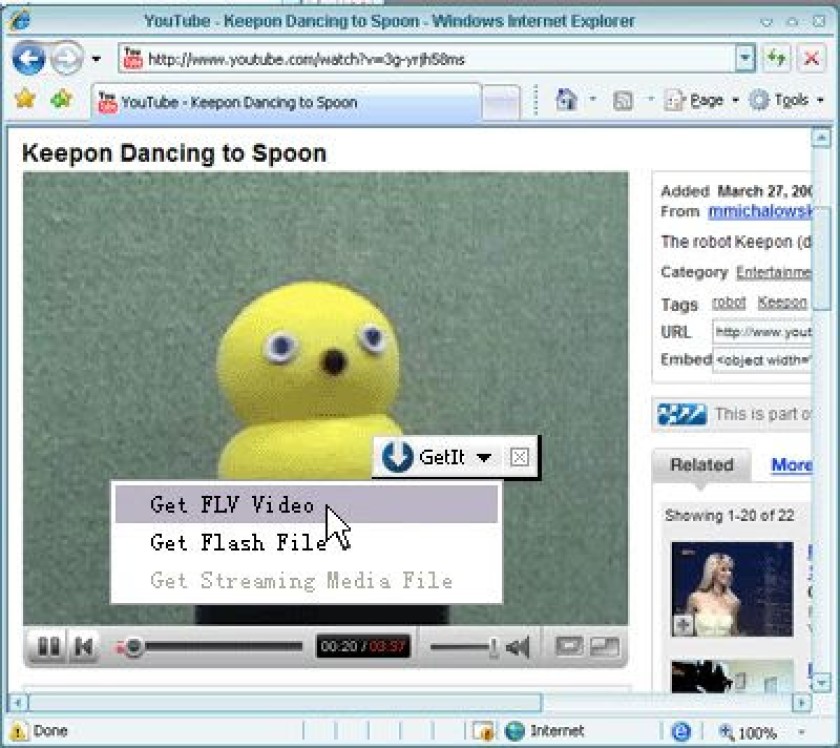Click the vertical scrollbar down arrow
840x748 pixels.
821,683
